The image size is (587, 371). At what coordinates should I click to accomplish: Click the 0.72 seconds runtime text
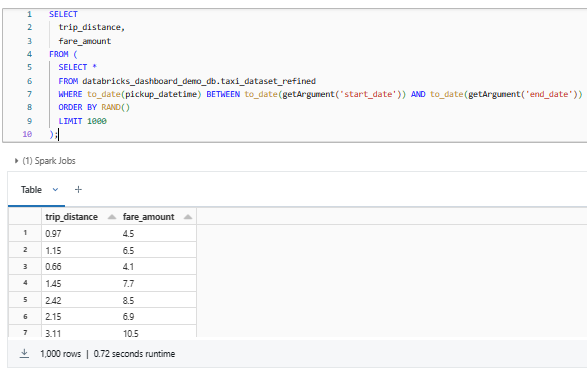click(134, 354)
